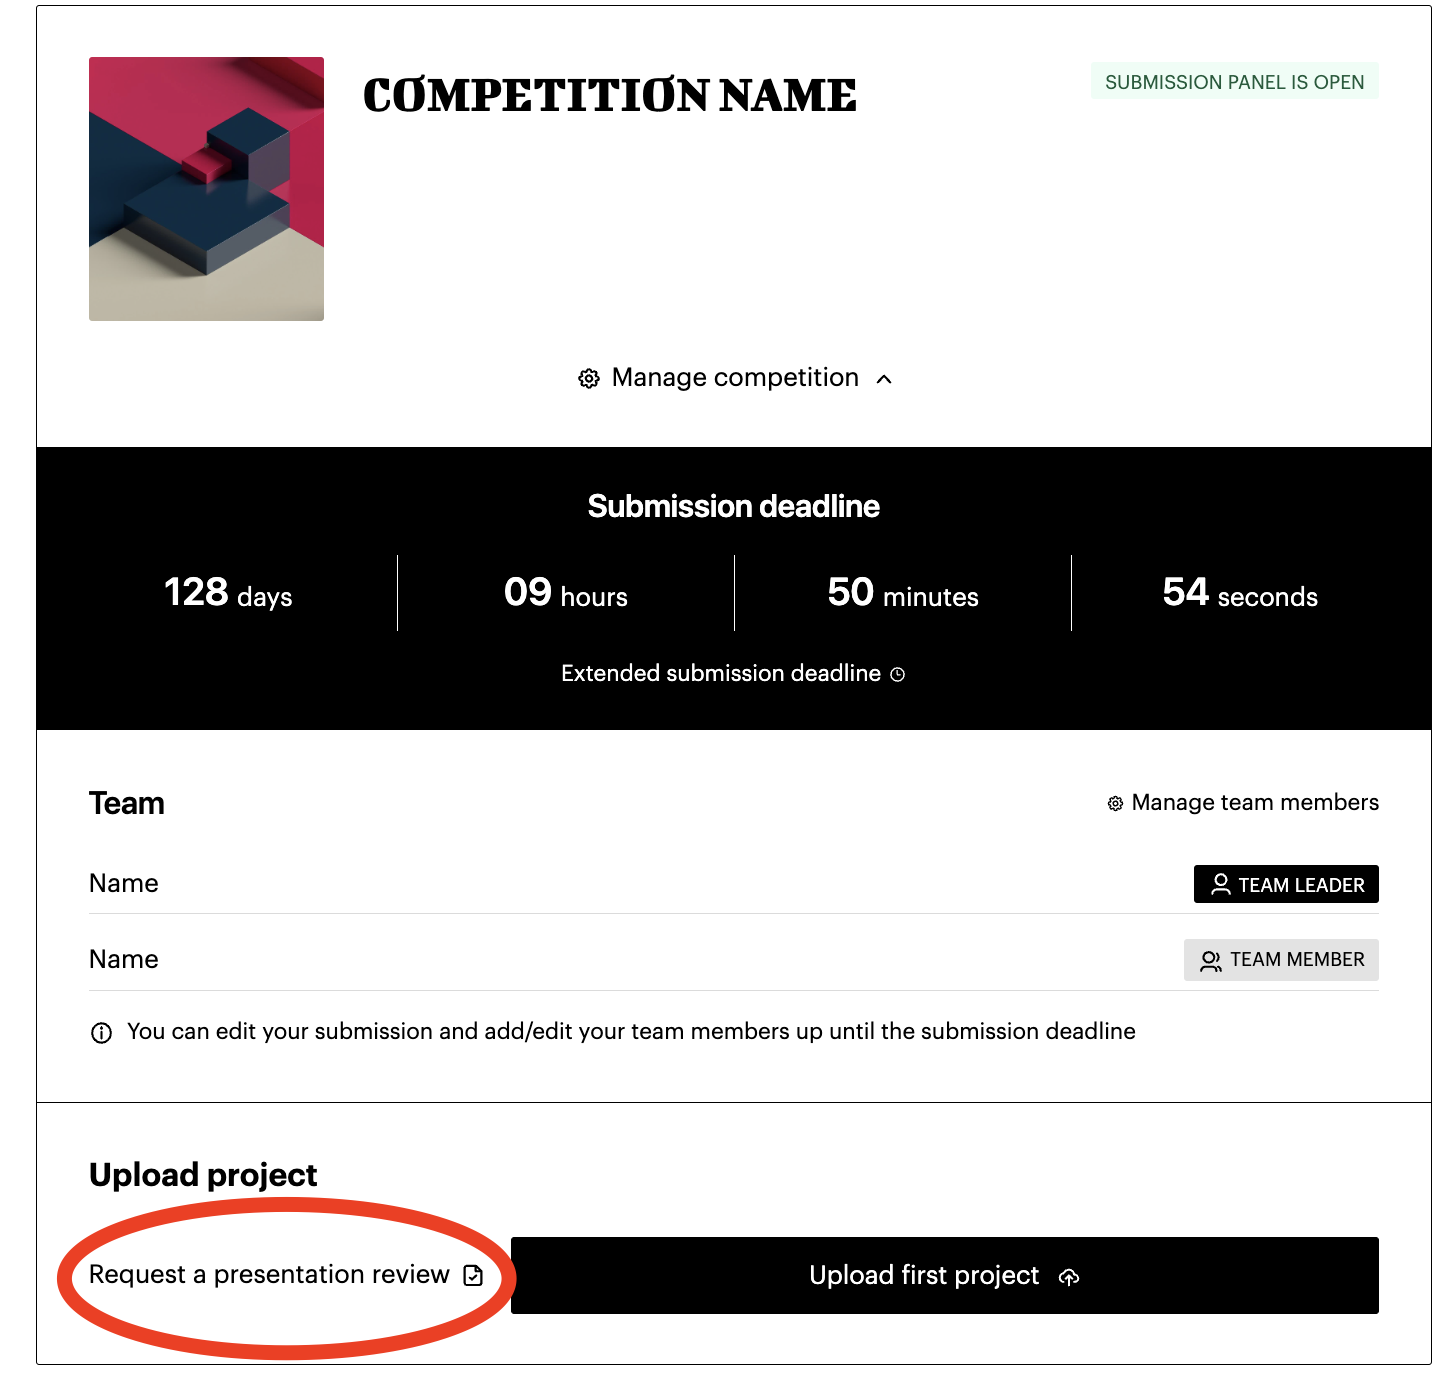
Task: Click the people icon in Team Member badge
Action: coord(1210,961)
